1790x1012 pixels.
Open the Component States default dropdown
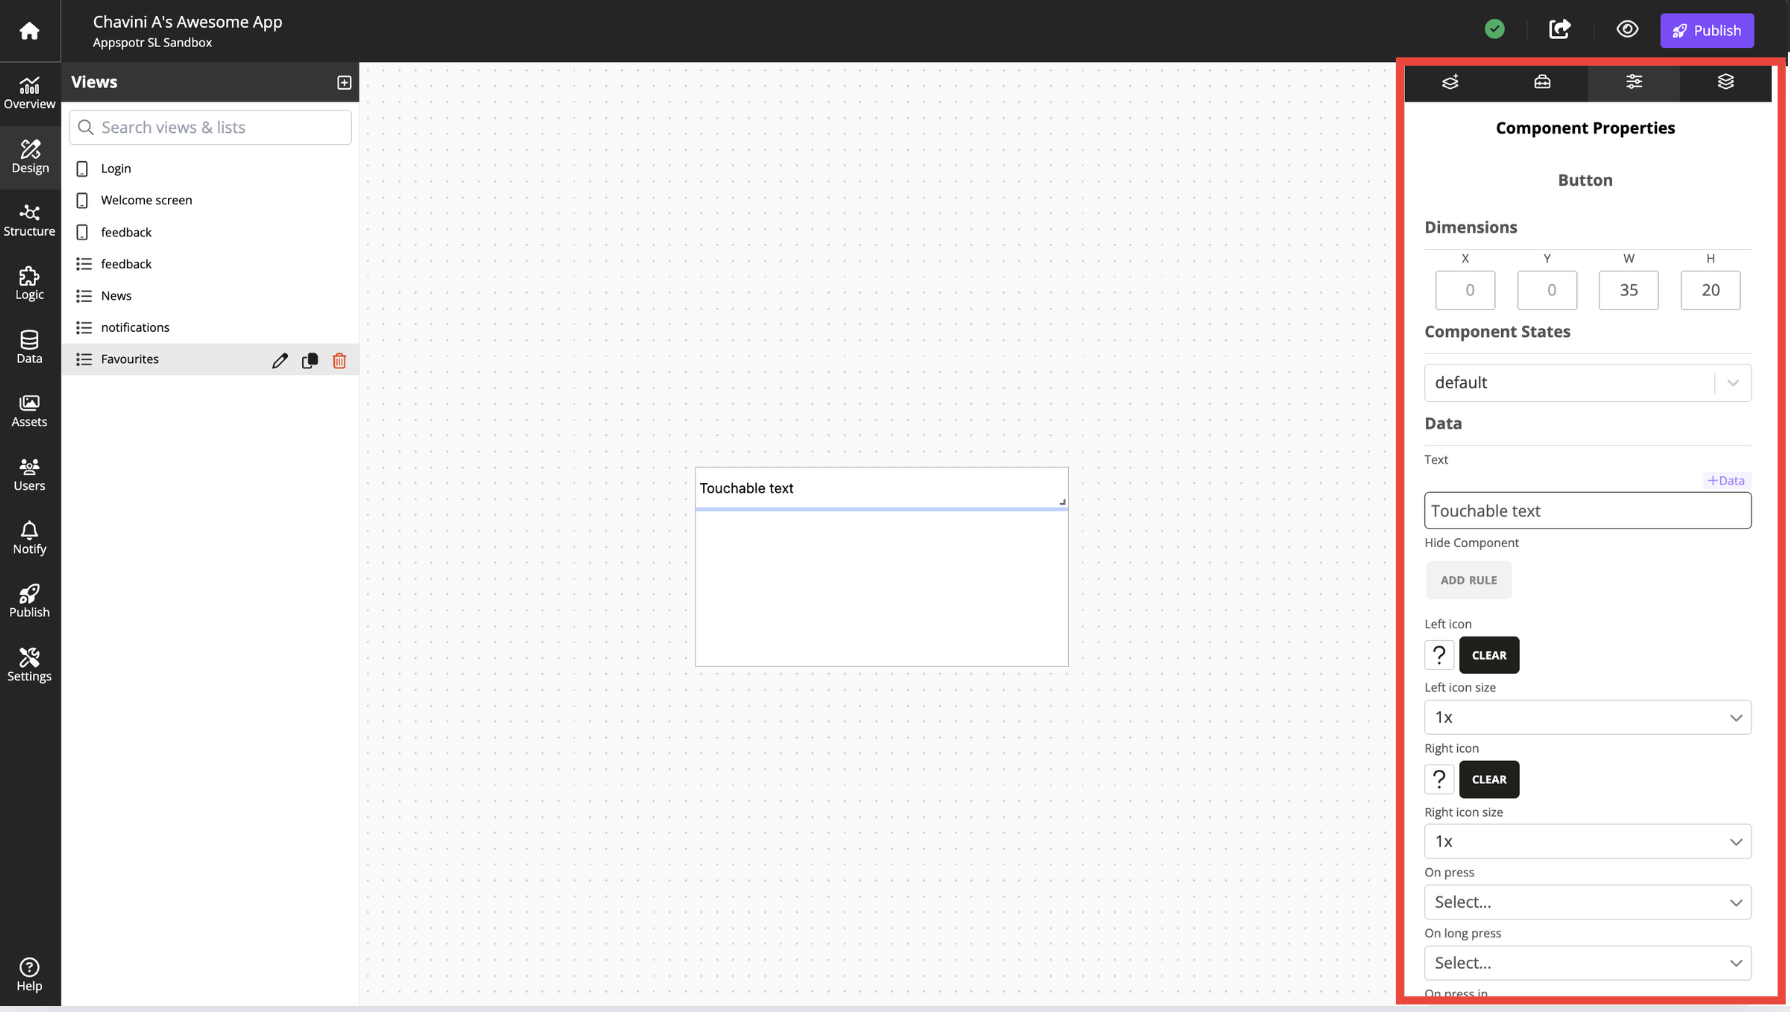1588,383
